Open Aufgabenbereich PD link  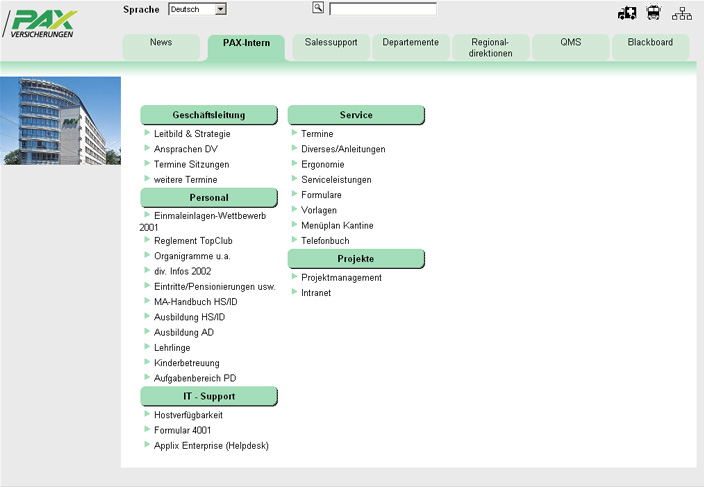coord(195,378)
